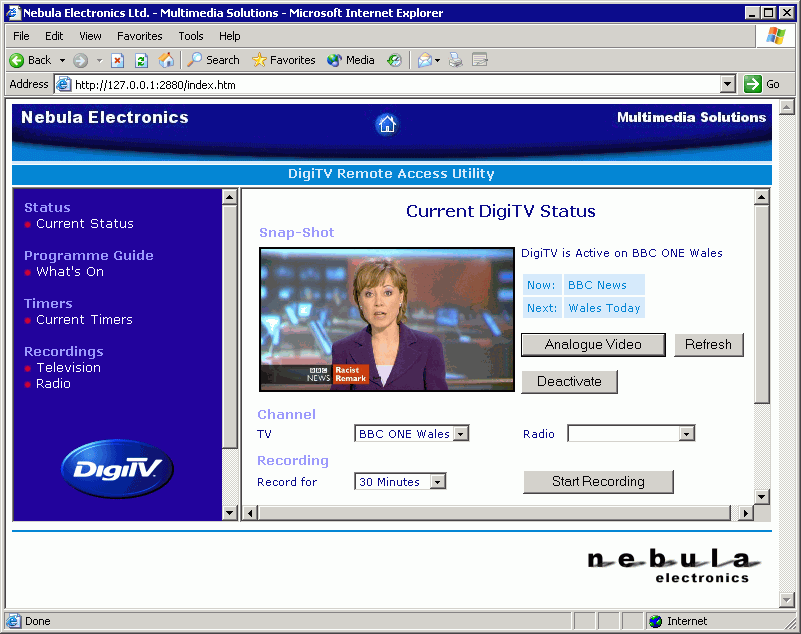Viewport: 801px width, 634px height.
Task: Click the Wales Today next programme text
Action: 604,308
